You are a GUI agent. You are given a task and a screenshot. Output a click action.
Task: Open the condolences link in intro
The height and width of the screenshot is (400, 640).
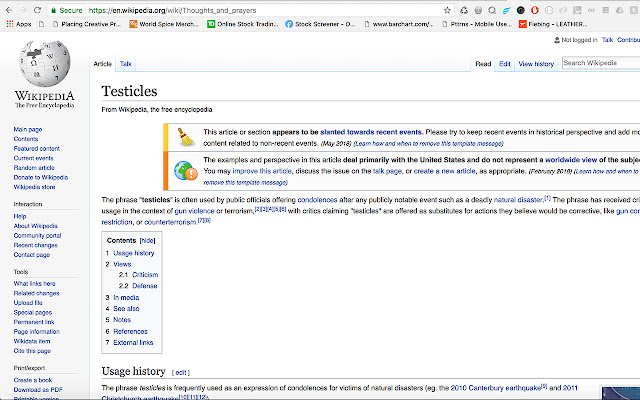click(317, 200)
